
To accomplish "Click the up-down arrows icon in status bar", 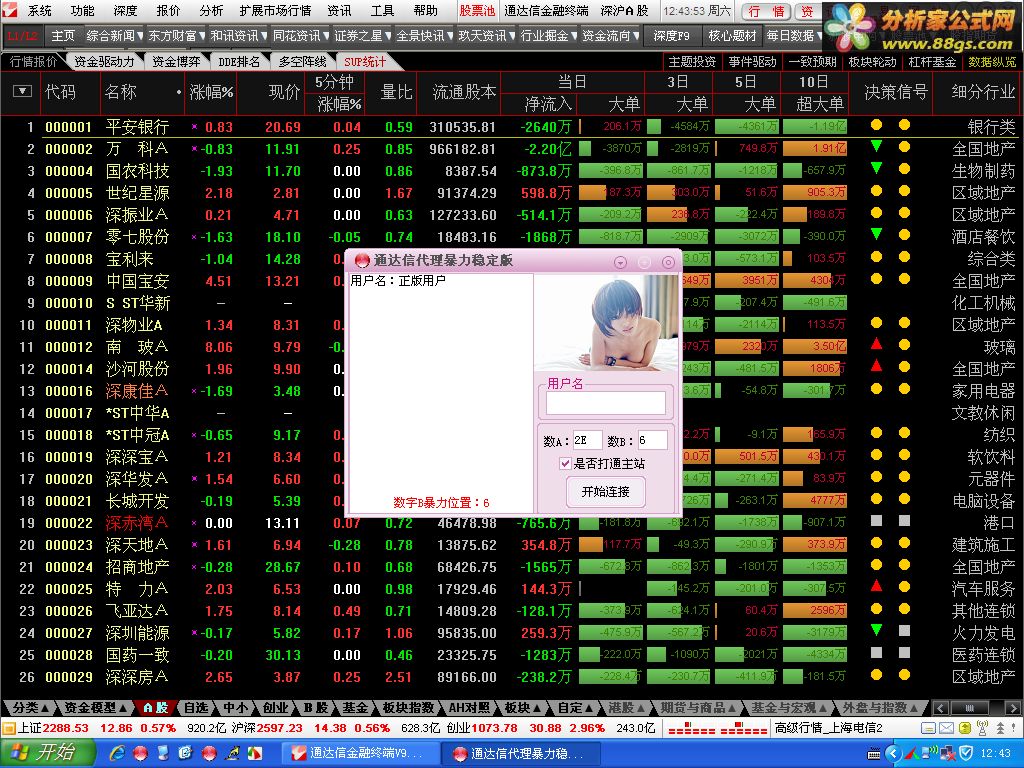I will (1000, 728).
